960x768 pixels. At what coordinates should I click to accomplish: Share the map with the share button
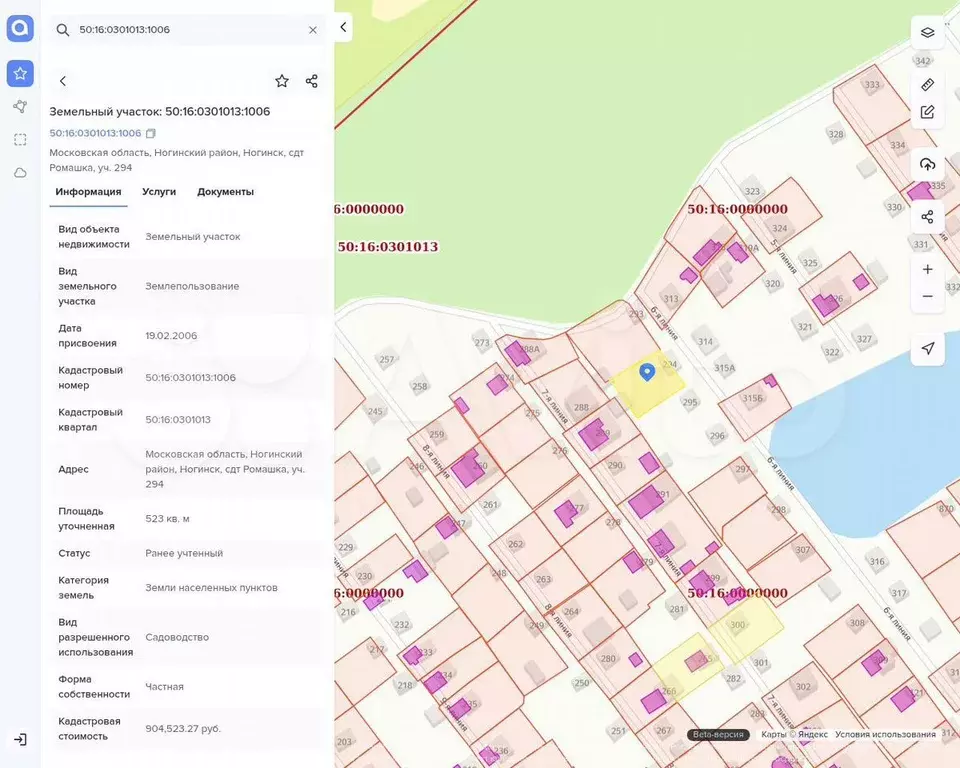(928, 217)
